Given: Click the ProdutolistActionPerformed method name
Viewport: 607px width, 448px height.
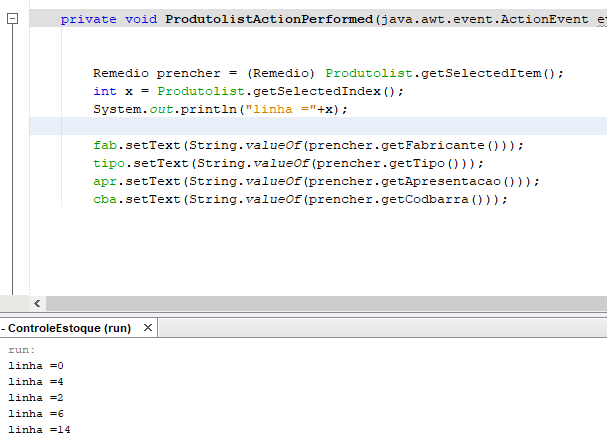Looking at the screenshot, I should point(269,19).
